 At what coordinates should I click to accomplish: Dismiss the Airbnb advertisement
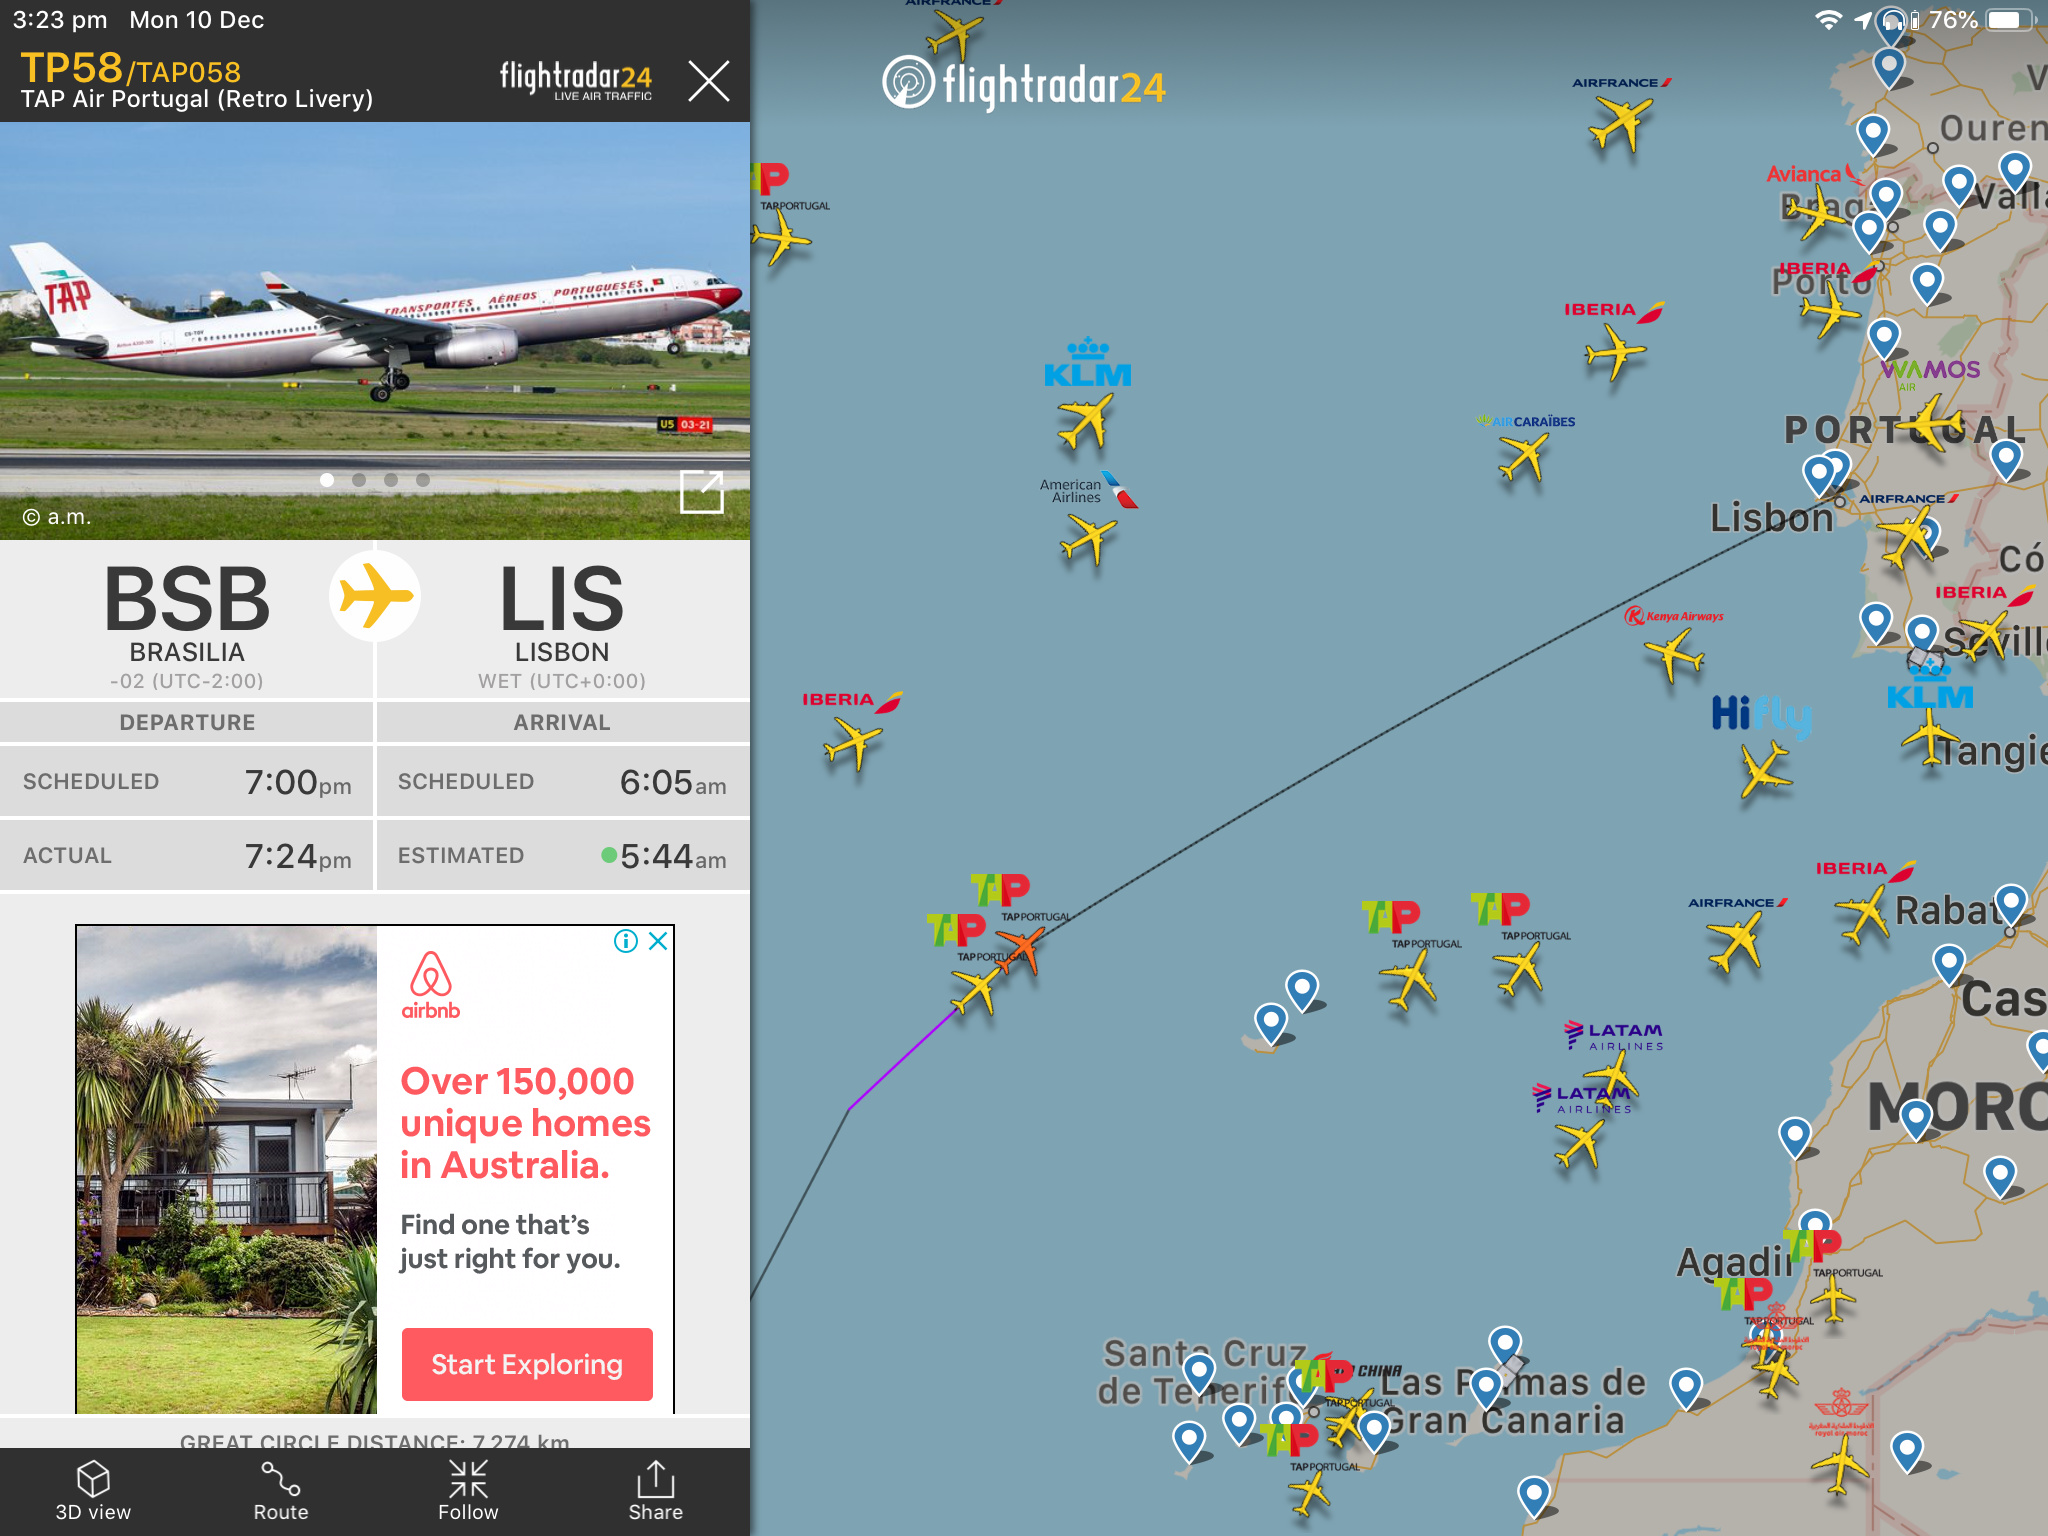[x=658, y=941]
